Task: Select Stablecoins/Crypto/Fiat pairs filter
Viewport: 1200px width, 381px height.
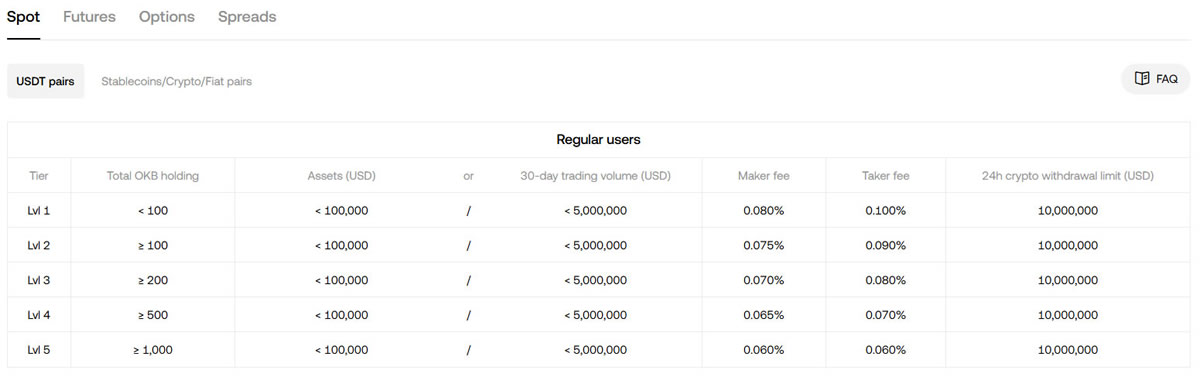Action: click(176, 81)
